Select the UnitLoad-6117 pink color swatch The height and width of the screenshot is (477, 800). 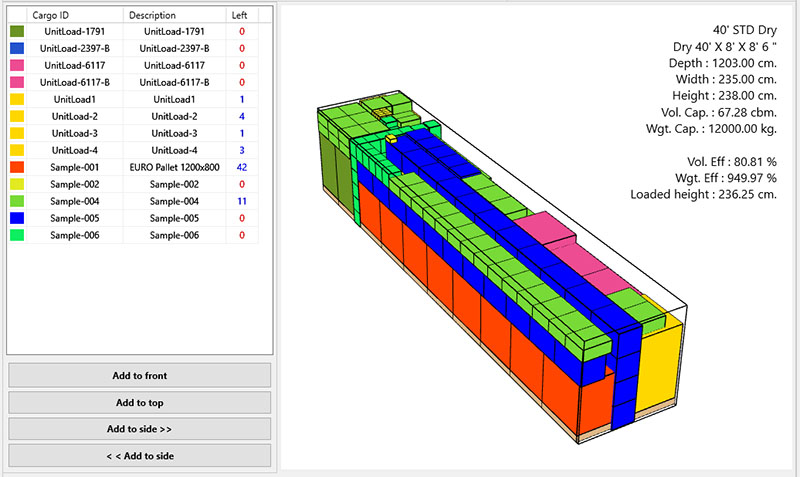[17, 65]
